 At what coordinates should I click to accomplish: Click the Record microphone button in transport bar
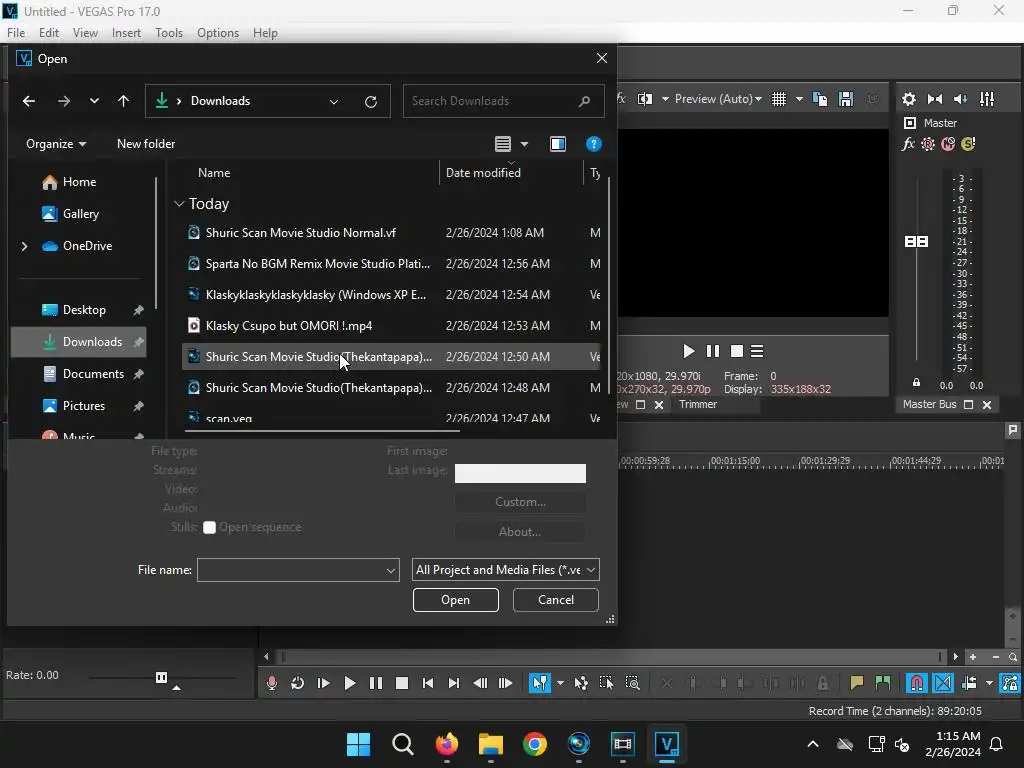click(x=272, y=683)
